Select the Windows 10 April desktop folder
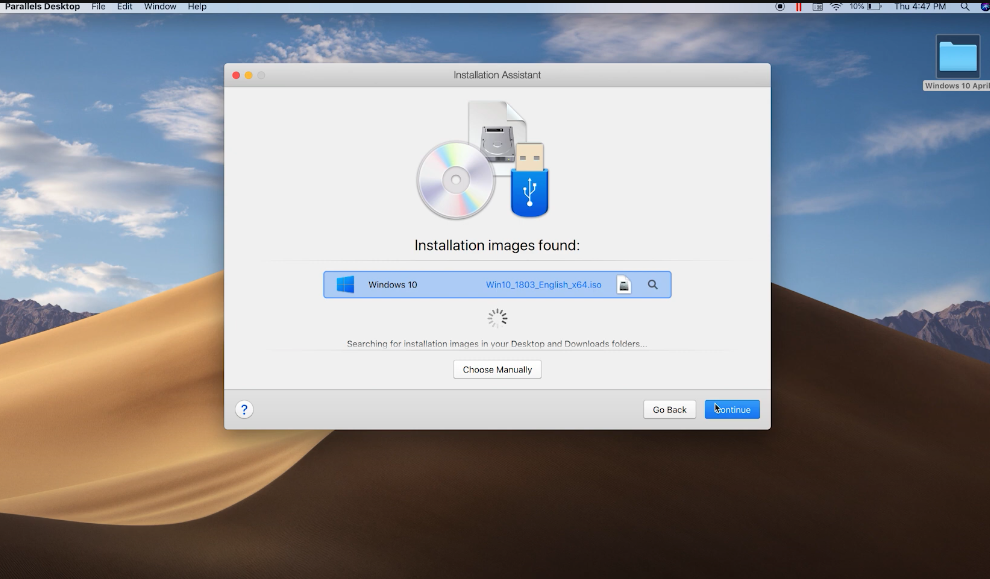The height and width of the screenshot is (579, 990). (x=958, y=63)
